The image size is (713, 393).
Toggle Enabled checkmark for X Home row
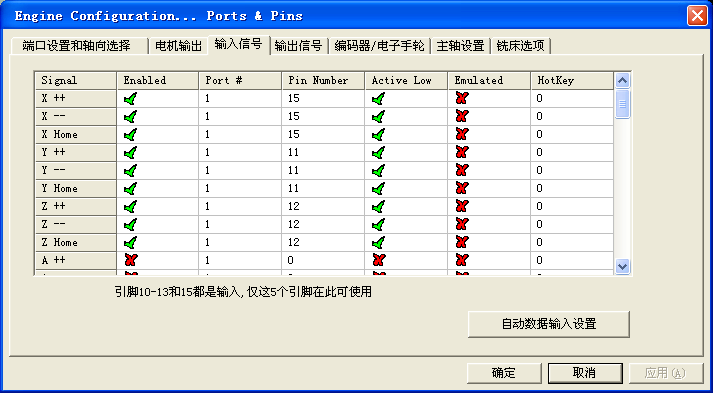(130, 135)
